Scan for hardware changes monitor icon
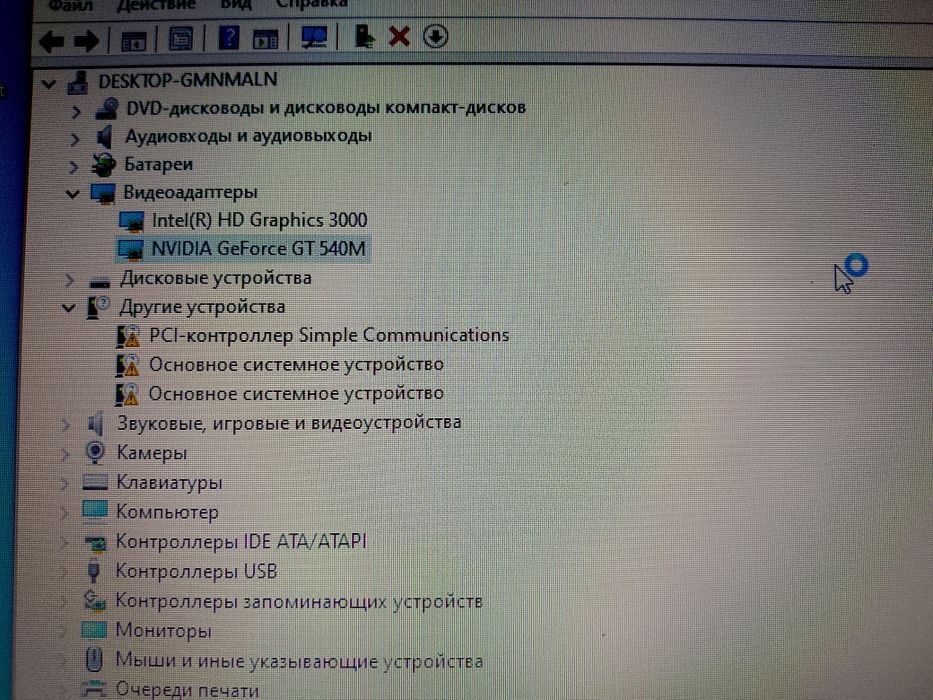 (x=314, y=37)
